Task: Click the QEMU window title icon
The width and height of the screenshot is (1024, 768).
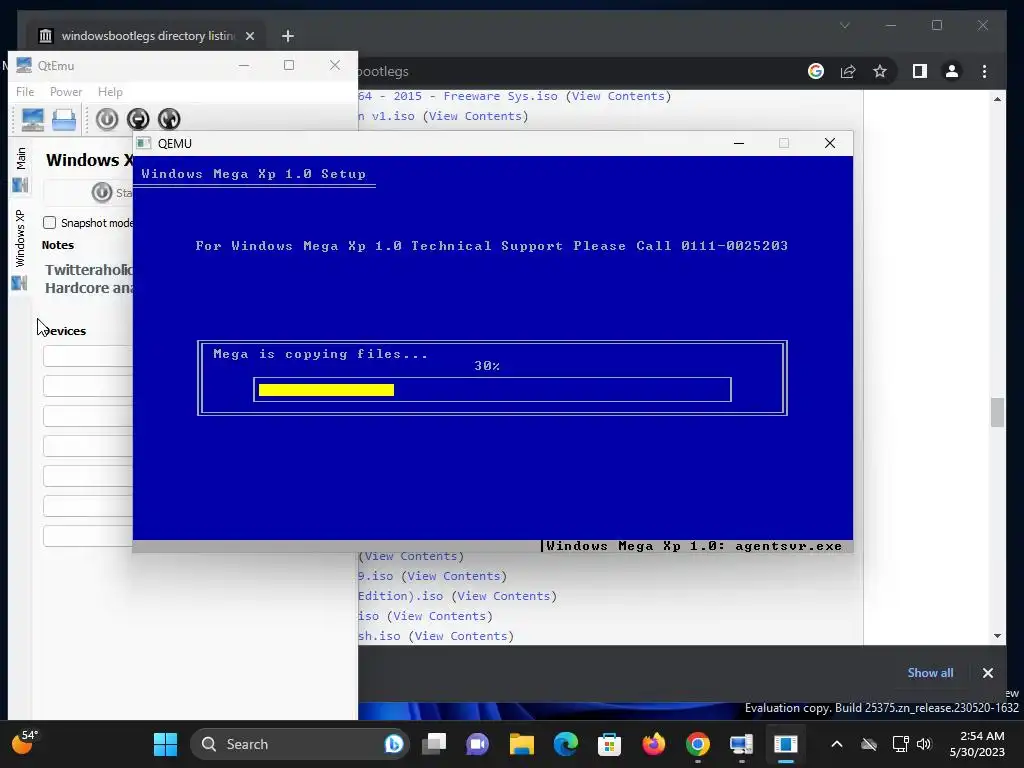Action: click(x=144, y=143)
